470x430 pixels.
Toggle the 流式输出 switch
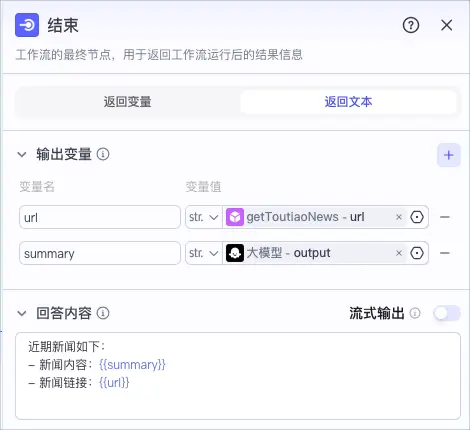click(x=447, y=313)
